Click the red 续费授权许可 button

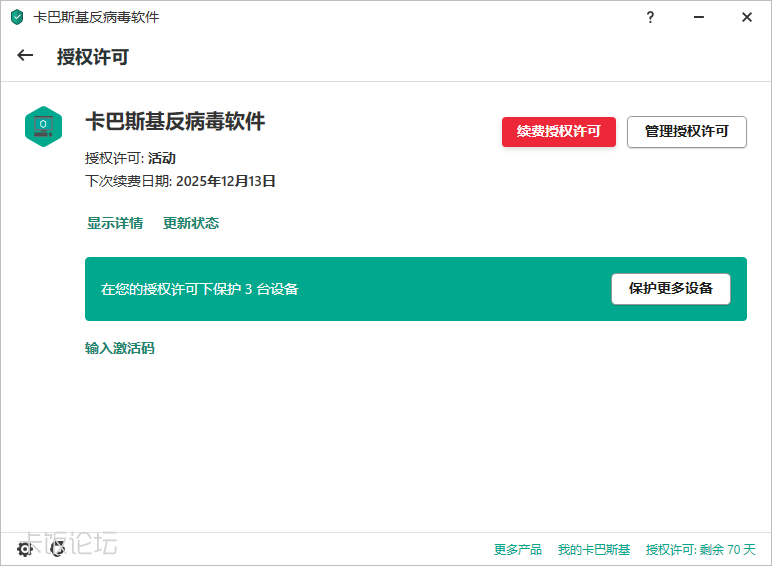[x=558, y=132]
